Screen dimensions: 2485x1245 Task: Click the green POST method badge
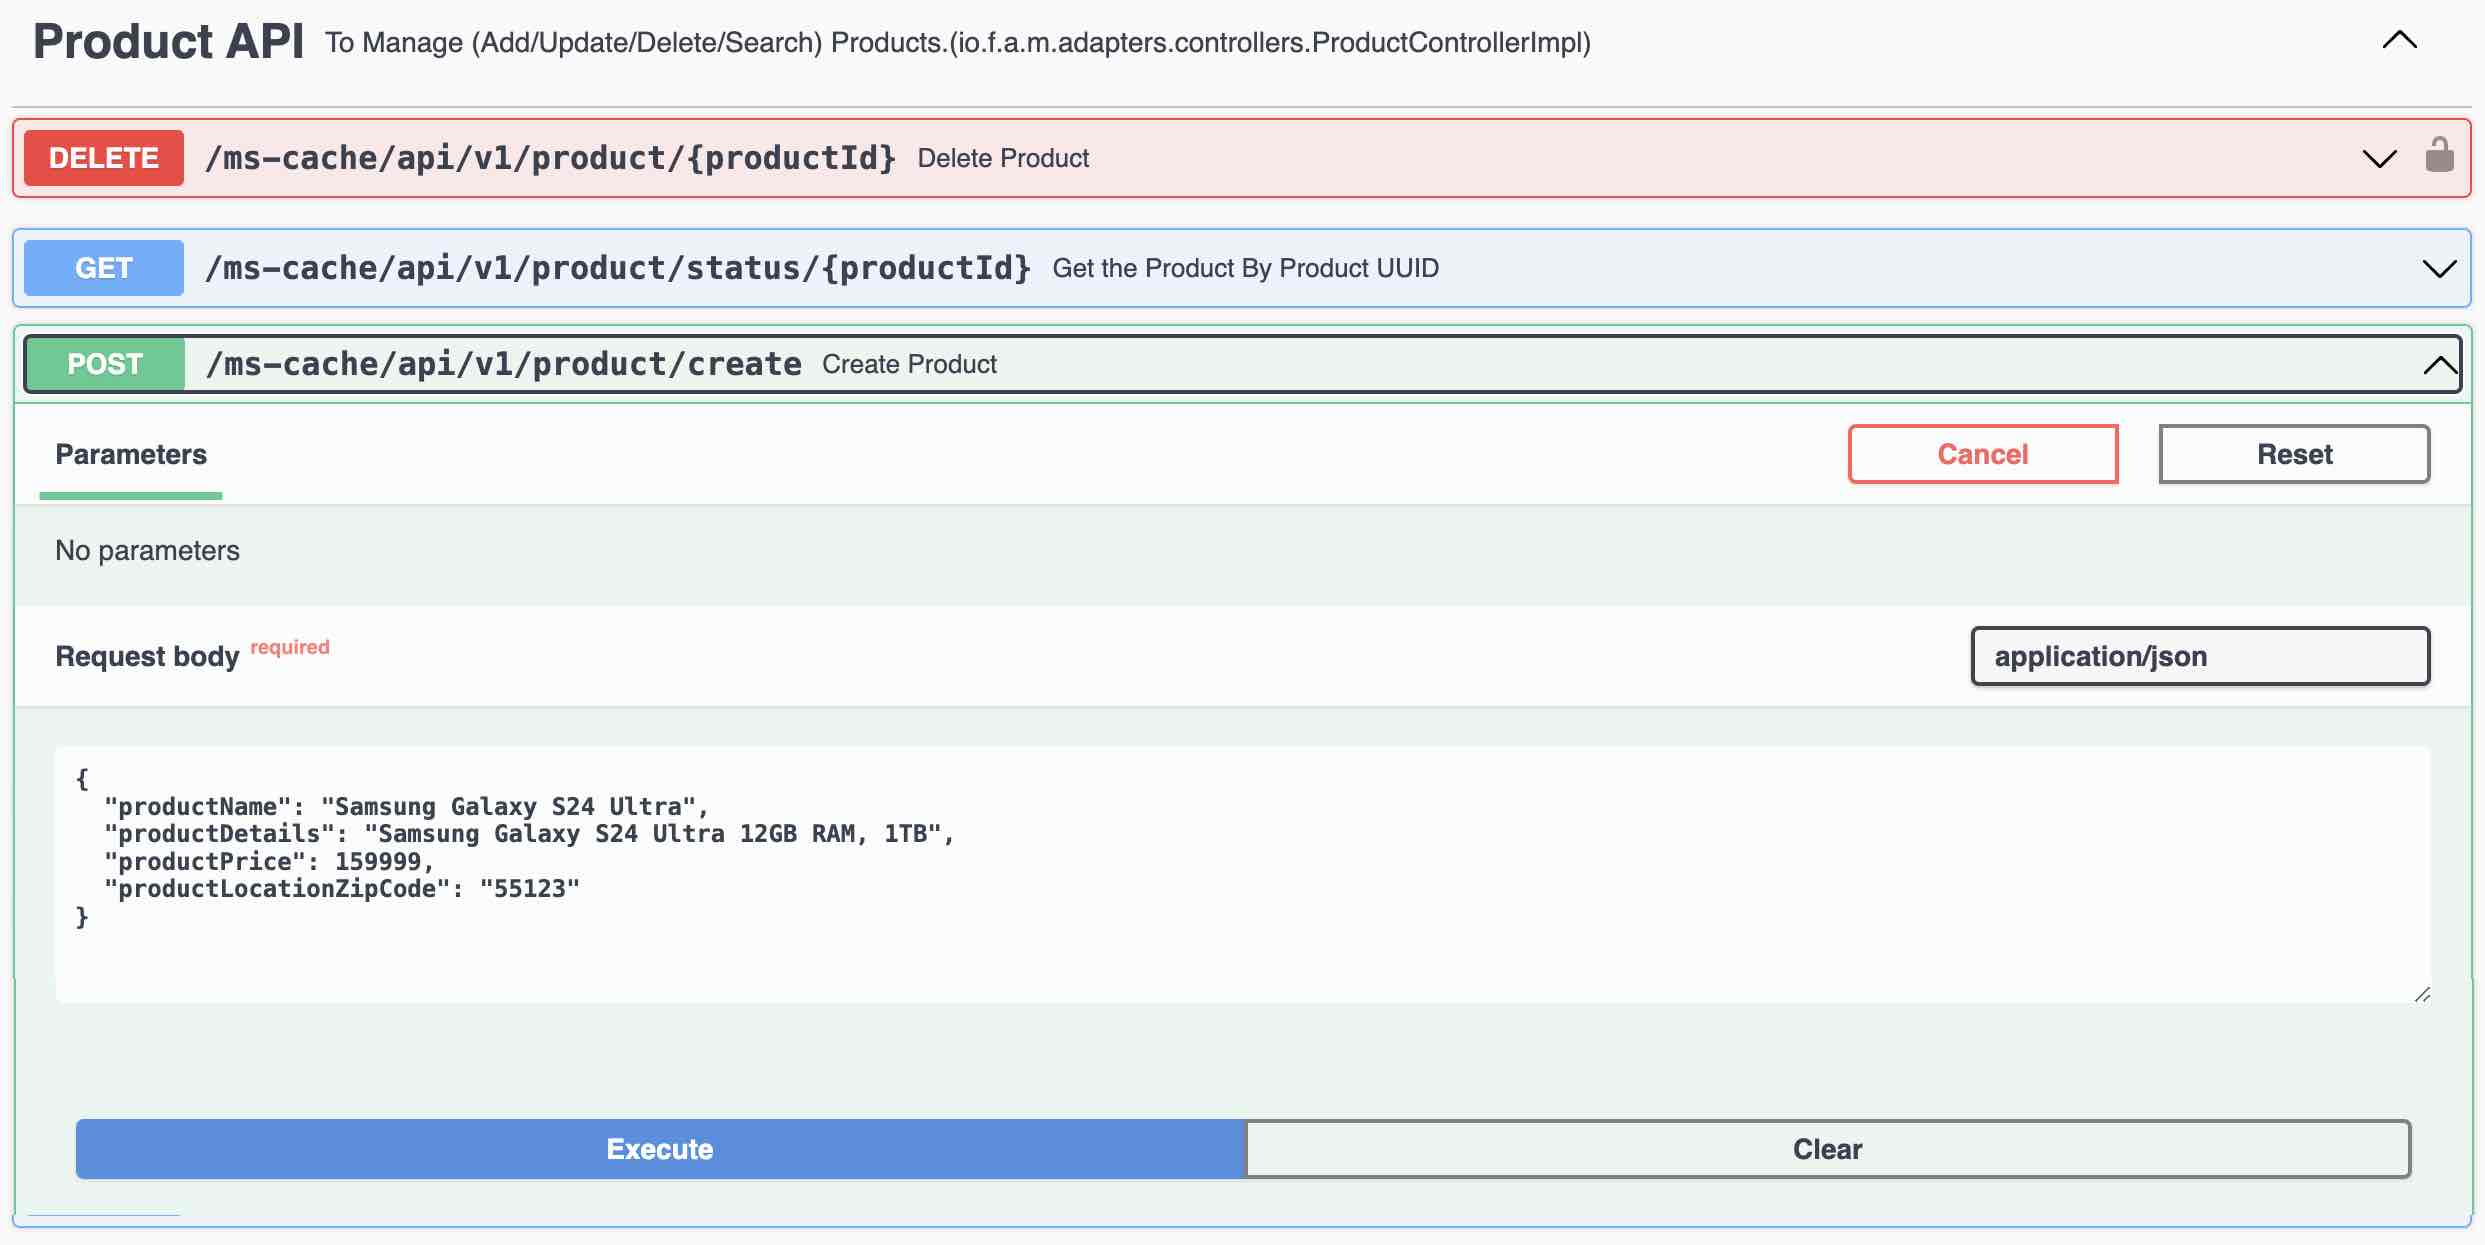[105, 364]
